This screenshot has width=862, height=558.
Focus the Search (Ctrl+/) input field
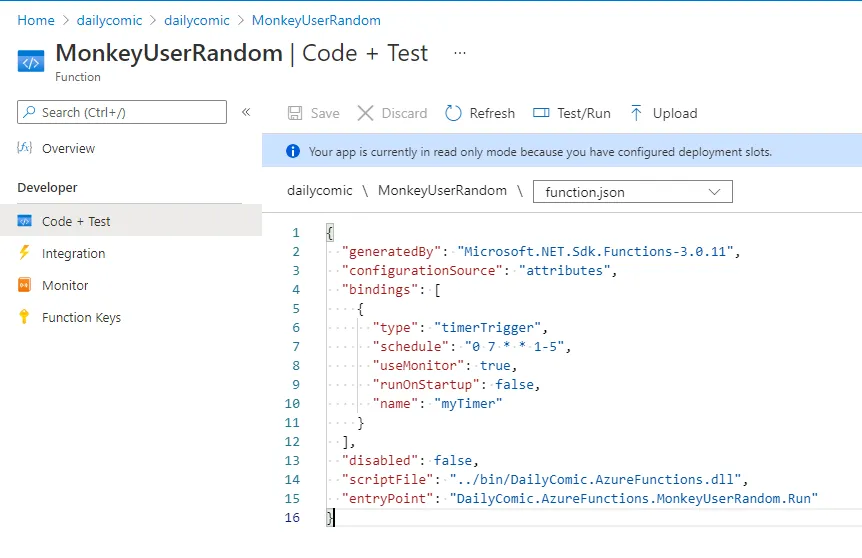122,112
